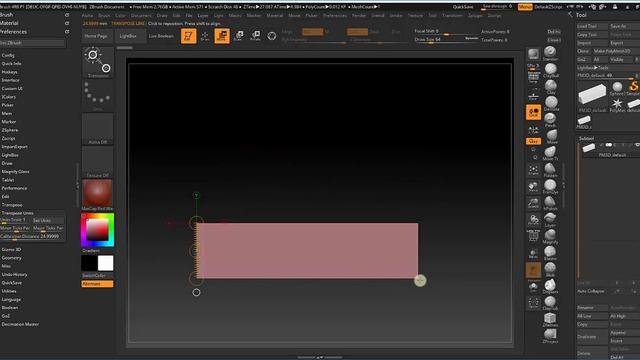Expand the Hotkeys preferences section
The height and width of the screenshot is (360, 640).
point(9,72)
